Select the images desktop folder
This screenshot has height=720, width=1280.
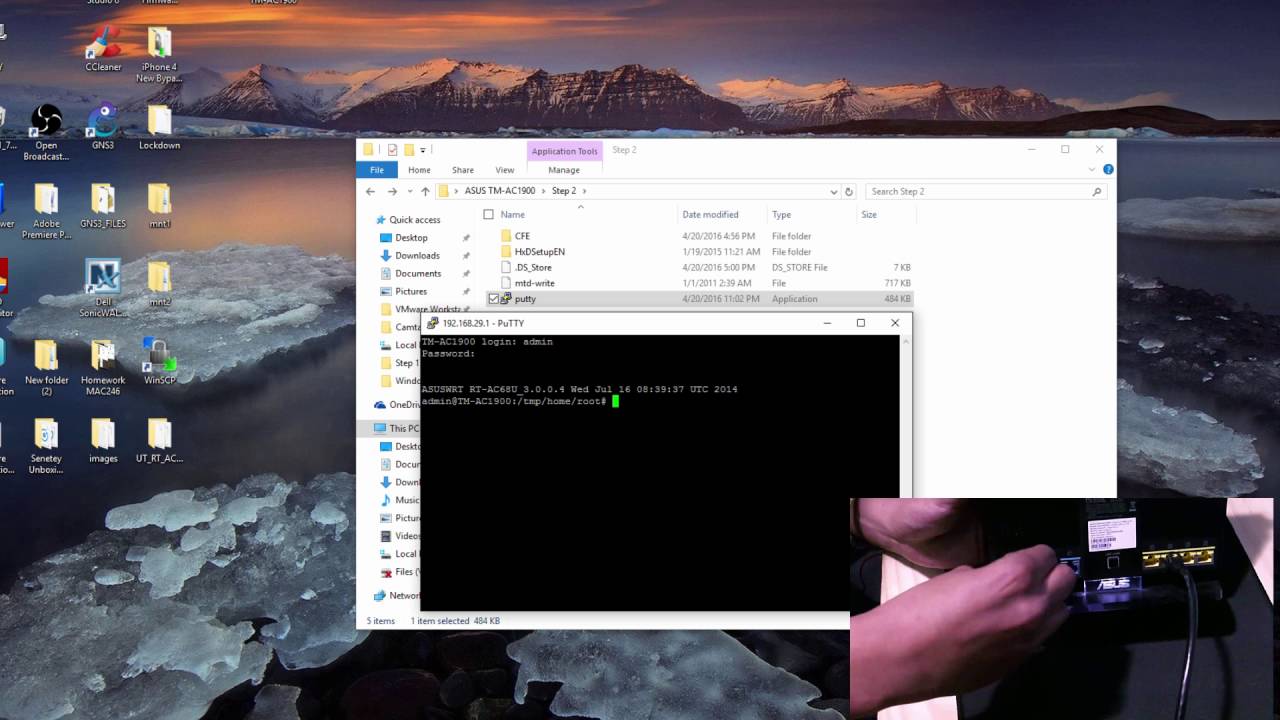(x=103, y=440)
